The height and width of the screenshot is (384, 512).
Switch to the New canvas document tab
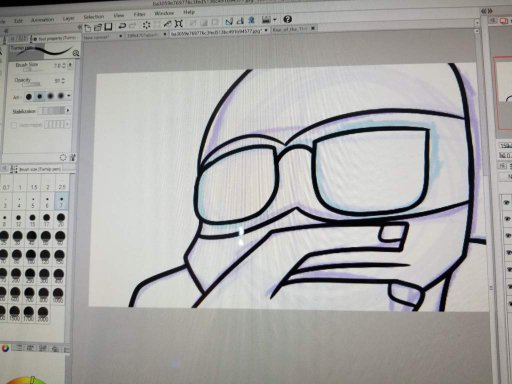tap(96, 37)
